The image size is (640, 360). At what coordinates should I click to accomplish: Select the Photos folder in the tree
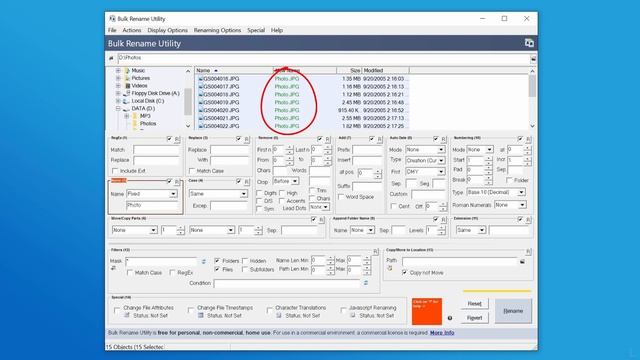pos(148,124)
